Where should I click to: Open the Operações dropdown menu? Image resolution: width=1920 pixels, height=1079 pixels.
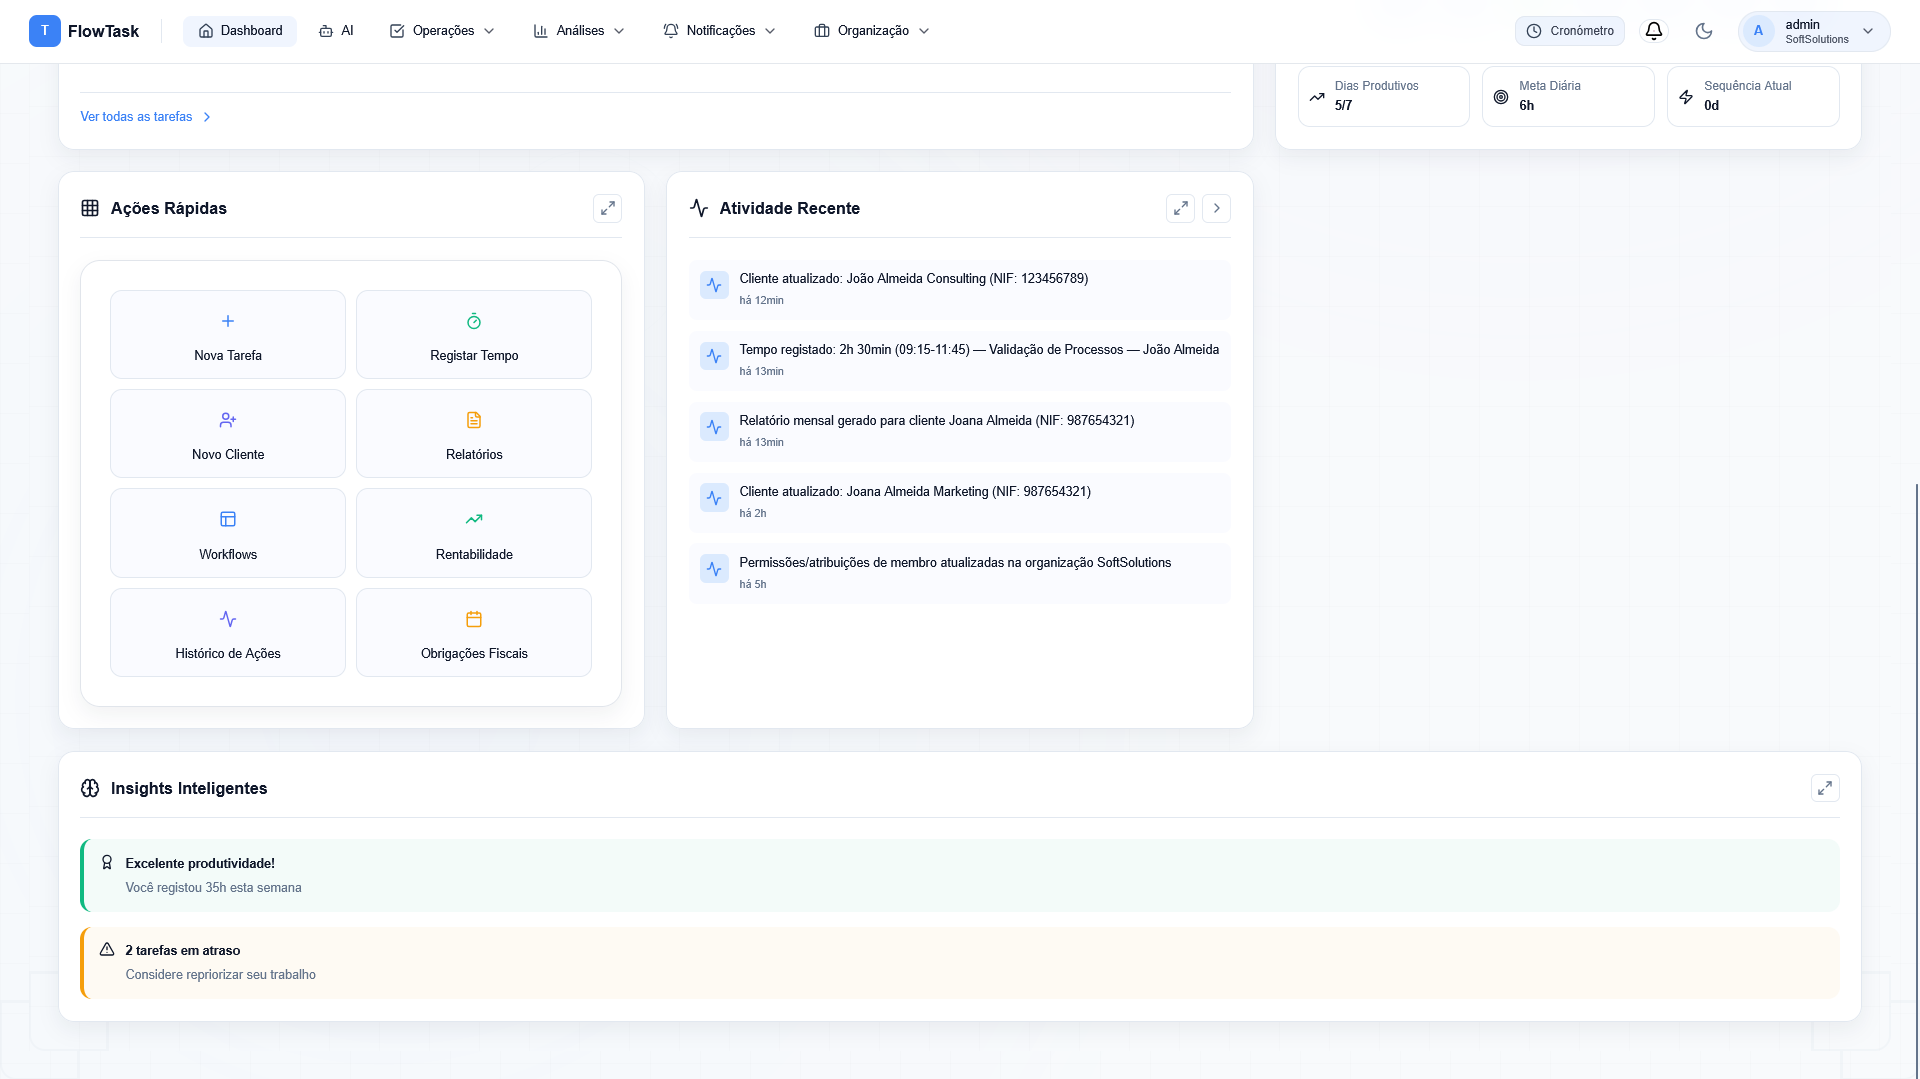442,31
